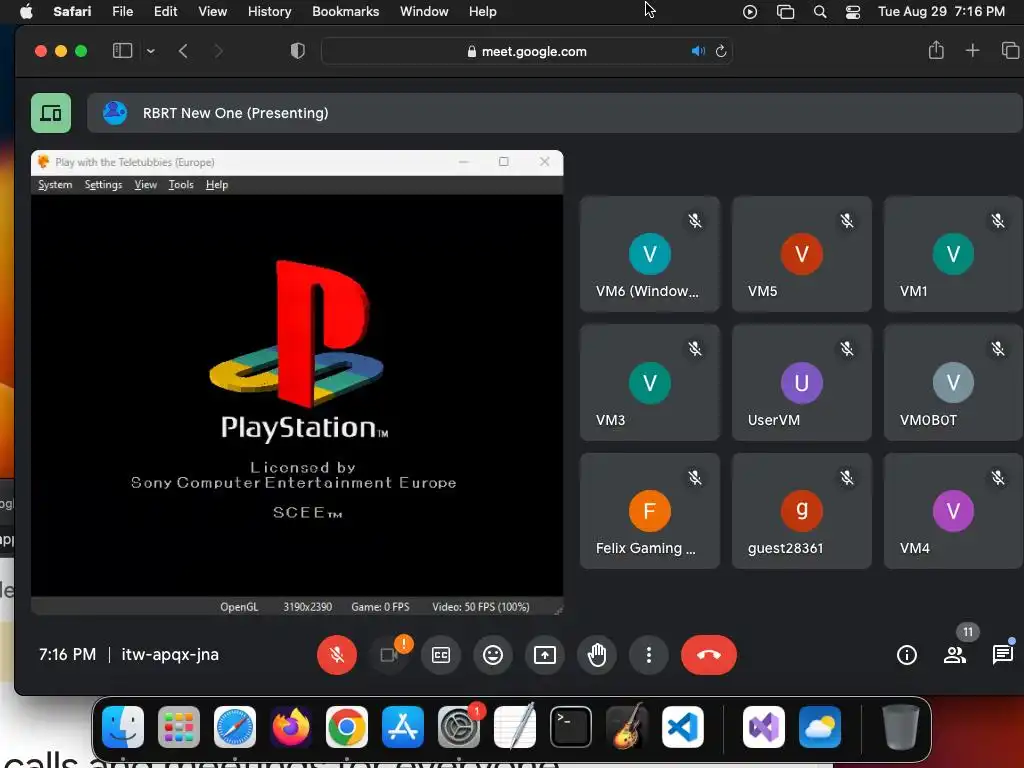Open App Store from the Dock
The image size is (1024, 768).
click(403, 727)
